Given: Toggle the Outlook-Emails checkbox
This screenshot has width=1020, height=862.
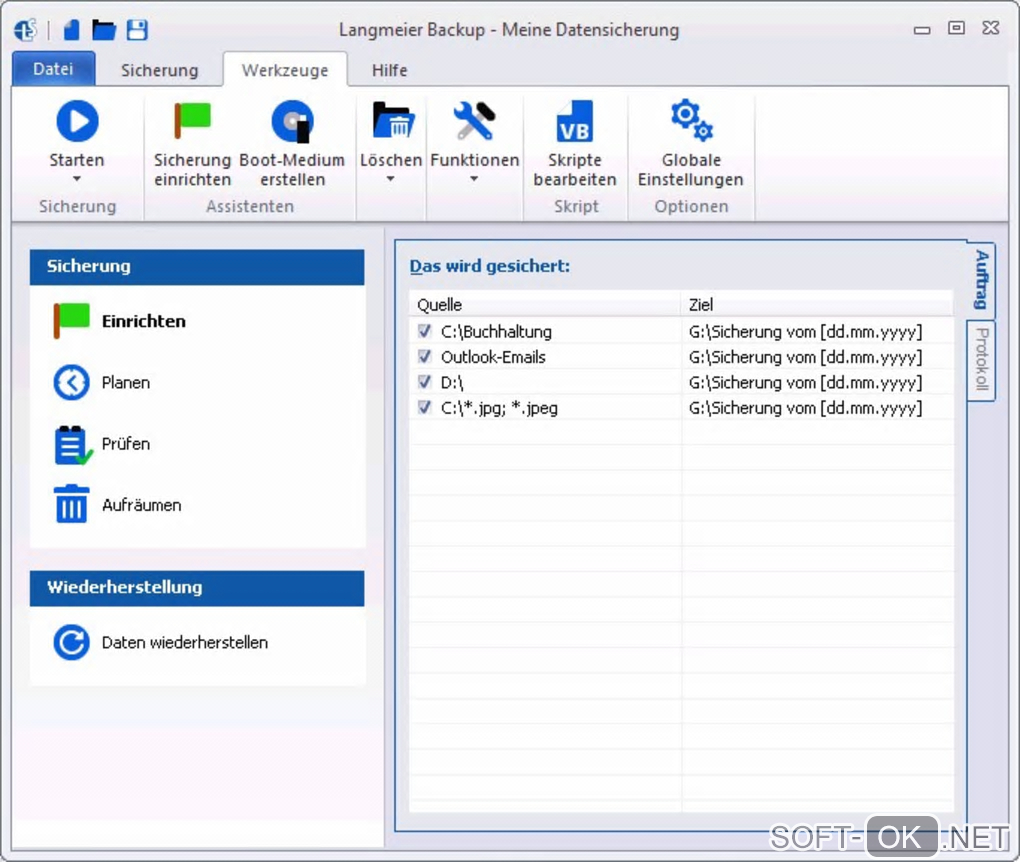Looking at the screenshot, I should click(x=425, y=357).
